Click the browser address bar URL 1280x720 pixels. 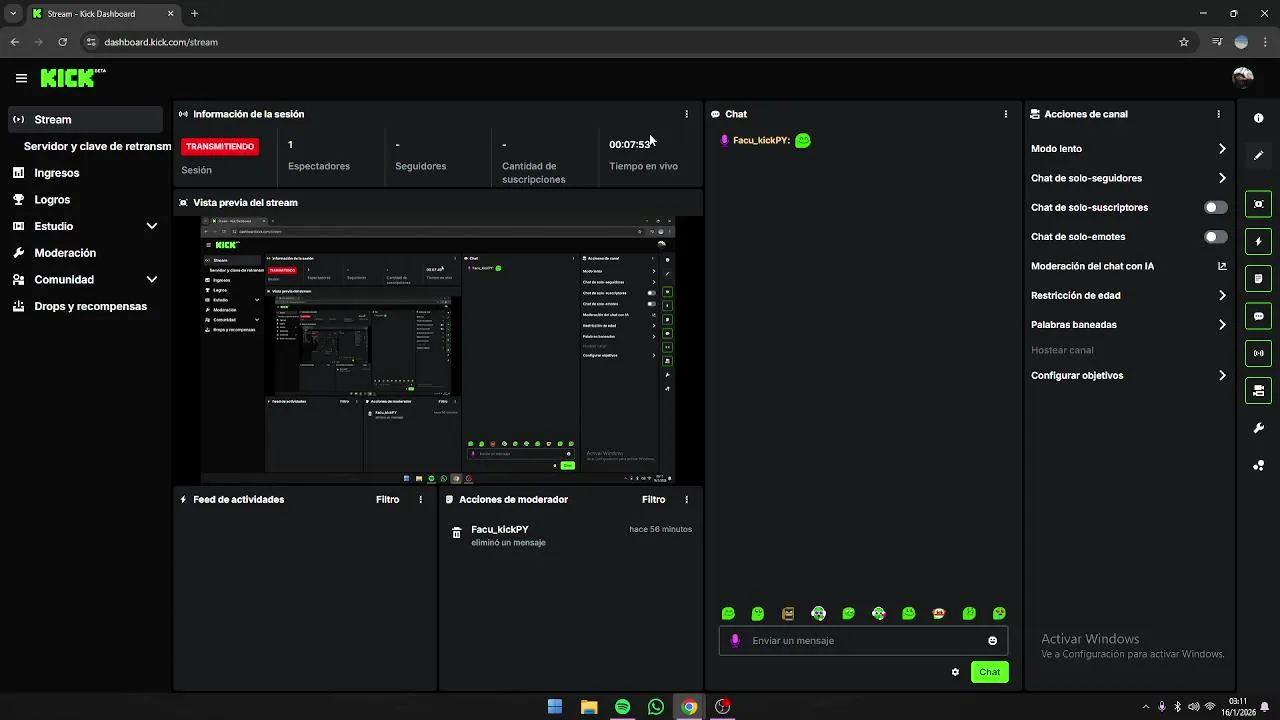click(161, 42)
